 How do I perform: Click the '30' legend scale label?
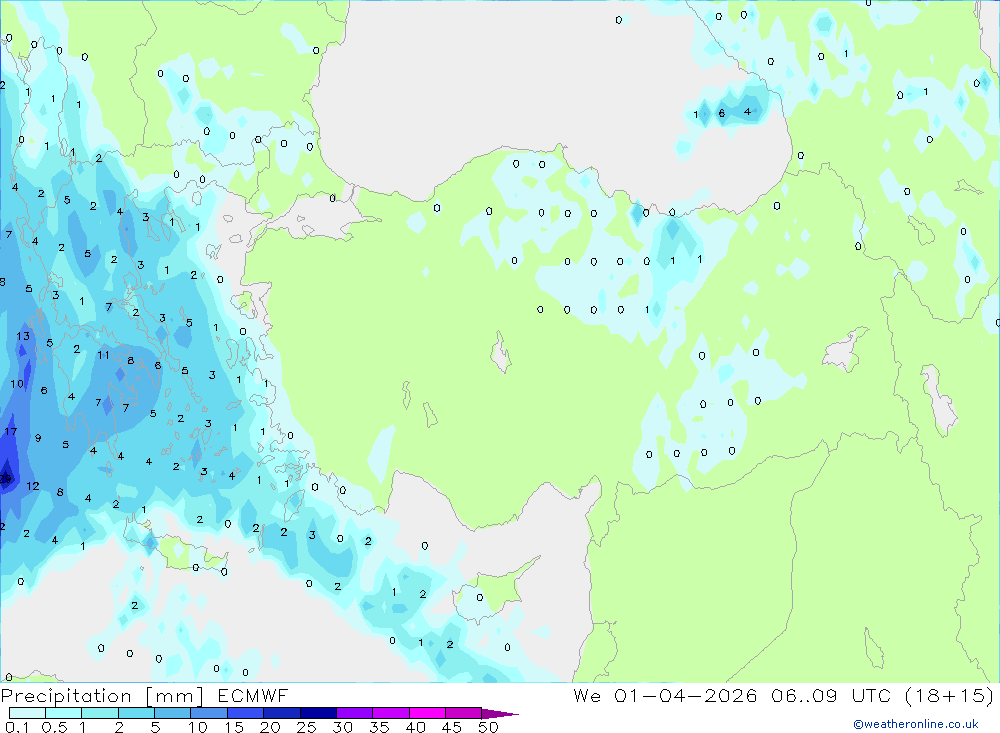click(342, 727)
